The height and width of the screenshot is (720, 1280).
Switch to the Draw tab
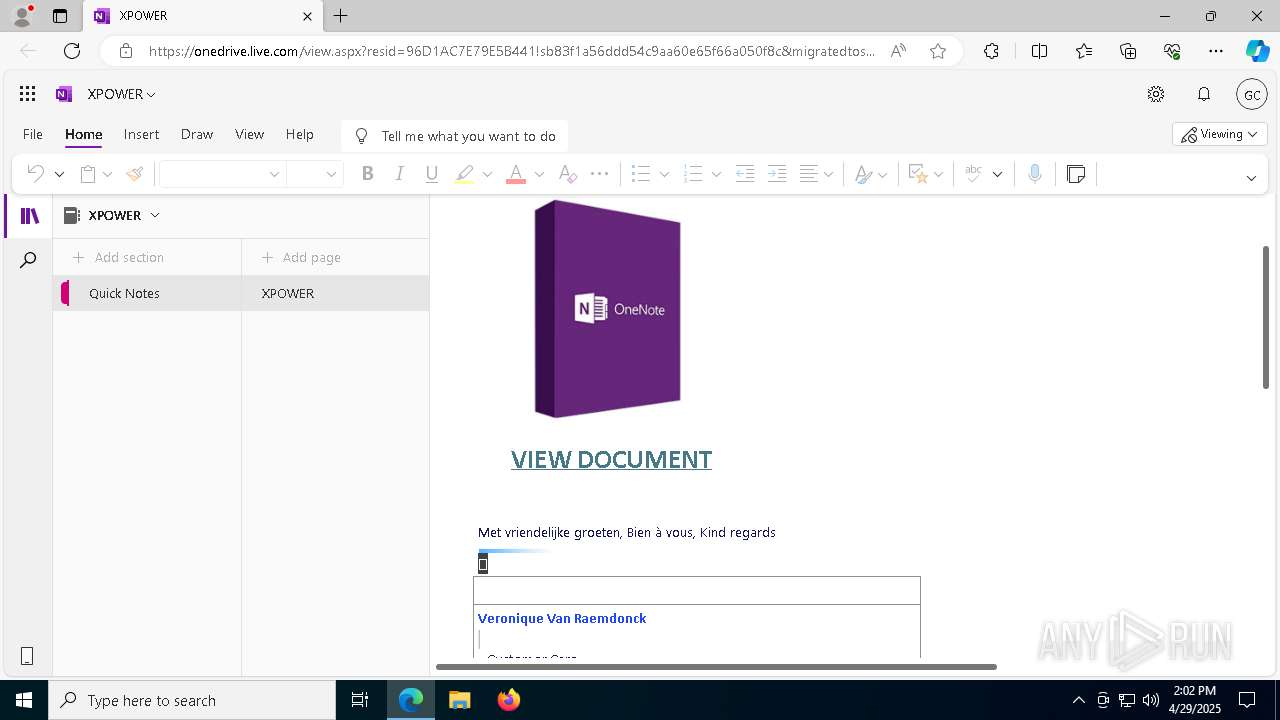(197, 134)
